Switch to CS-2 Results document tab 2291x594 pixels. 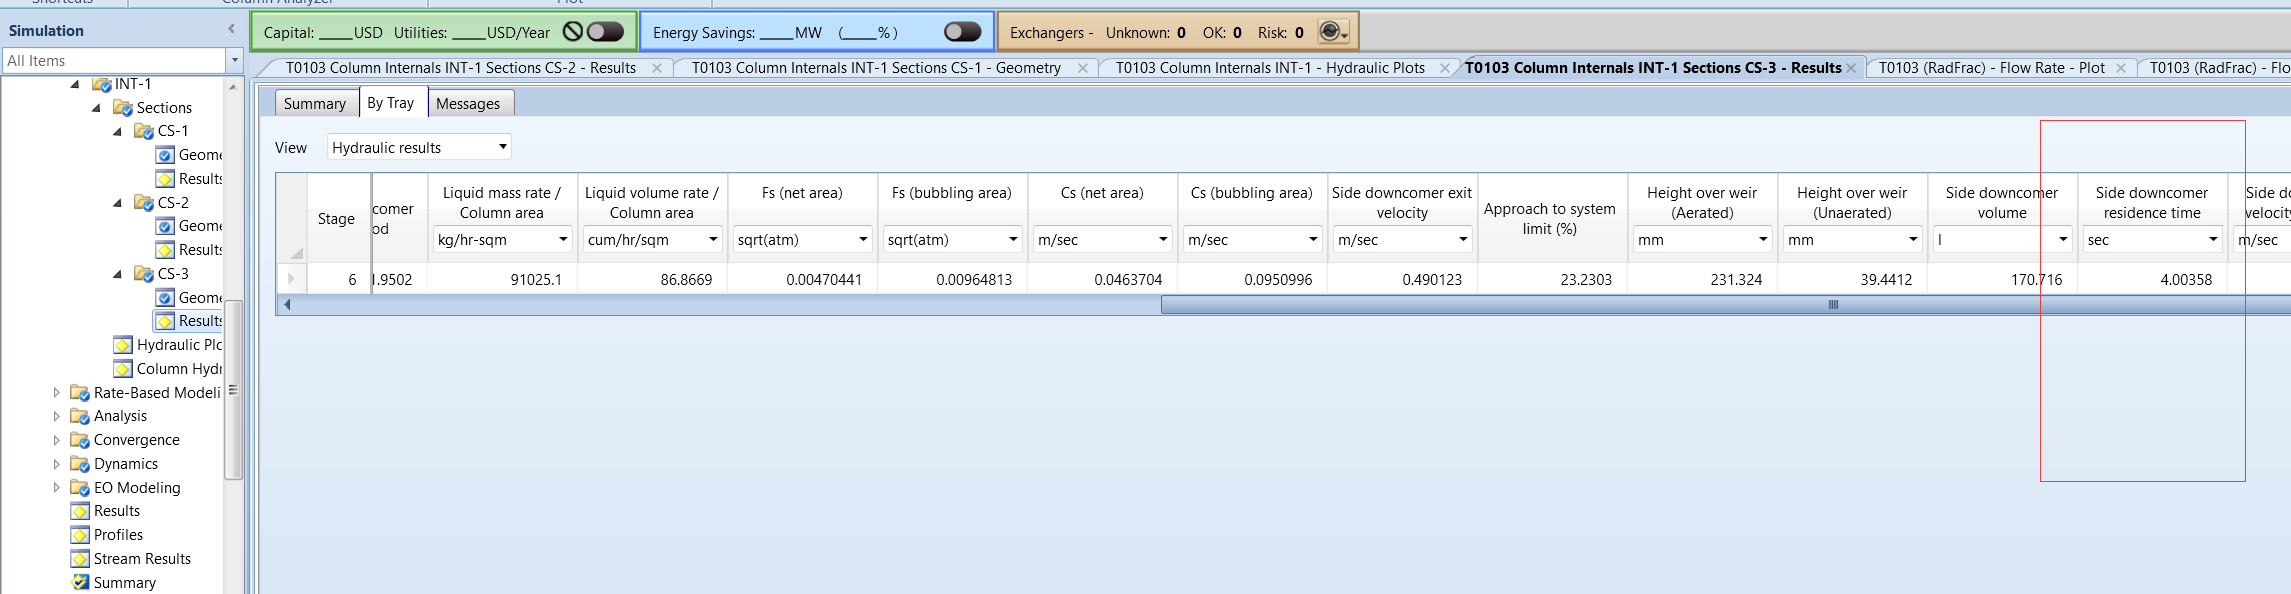(461, 68)
